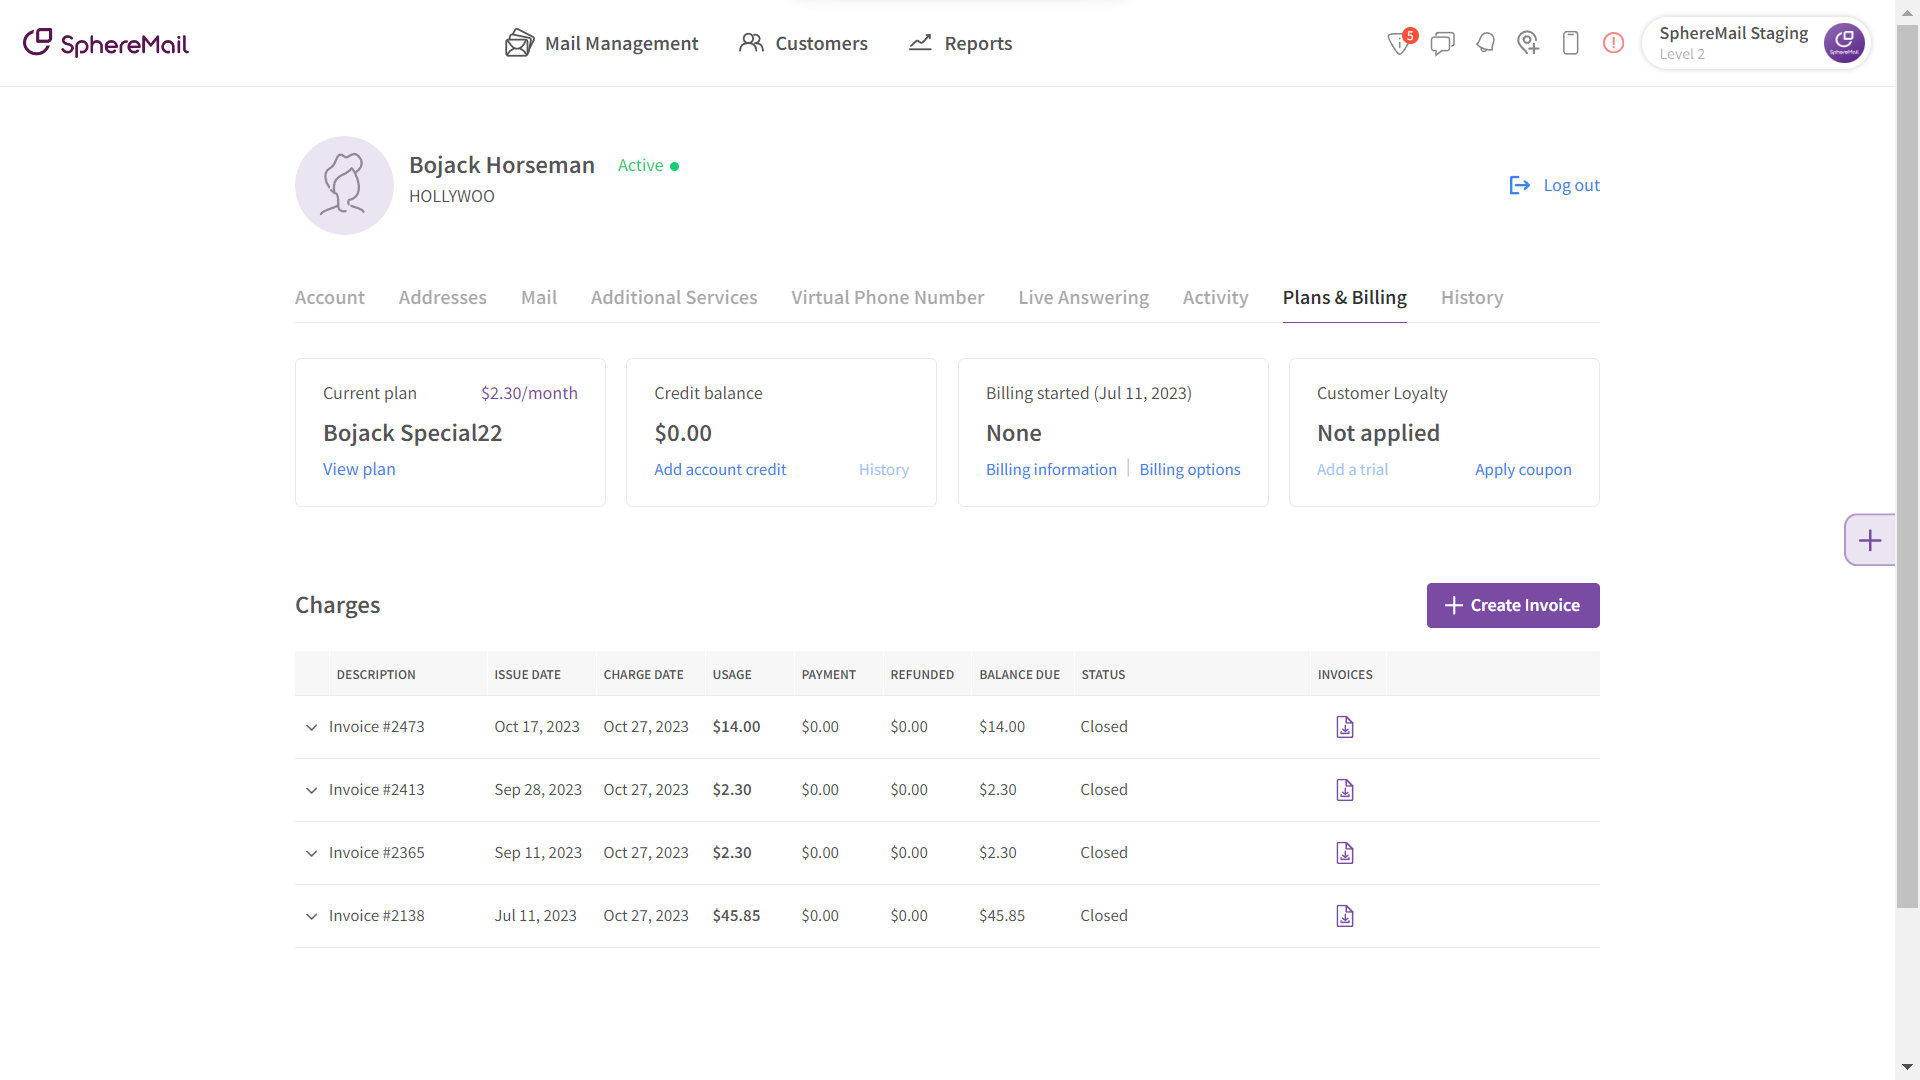Expand Invoice #2413 row details
1920x1080 pixels.
pyautogui.click(x=311, y=790)
